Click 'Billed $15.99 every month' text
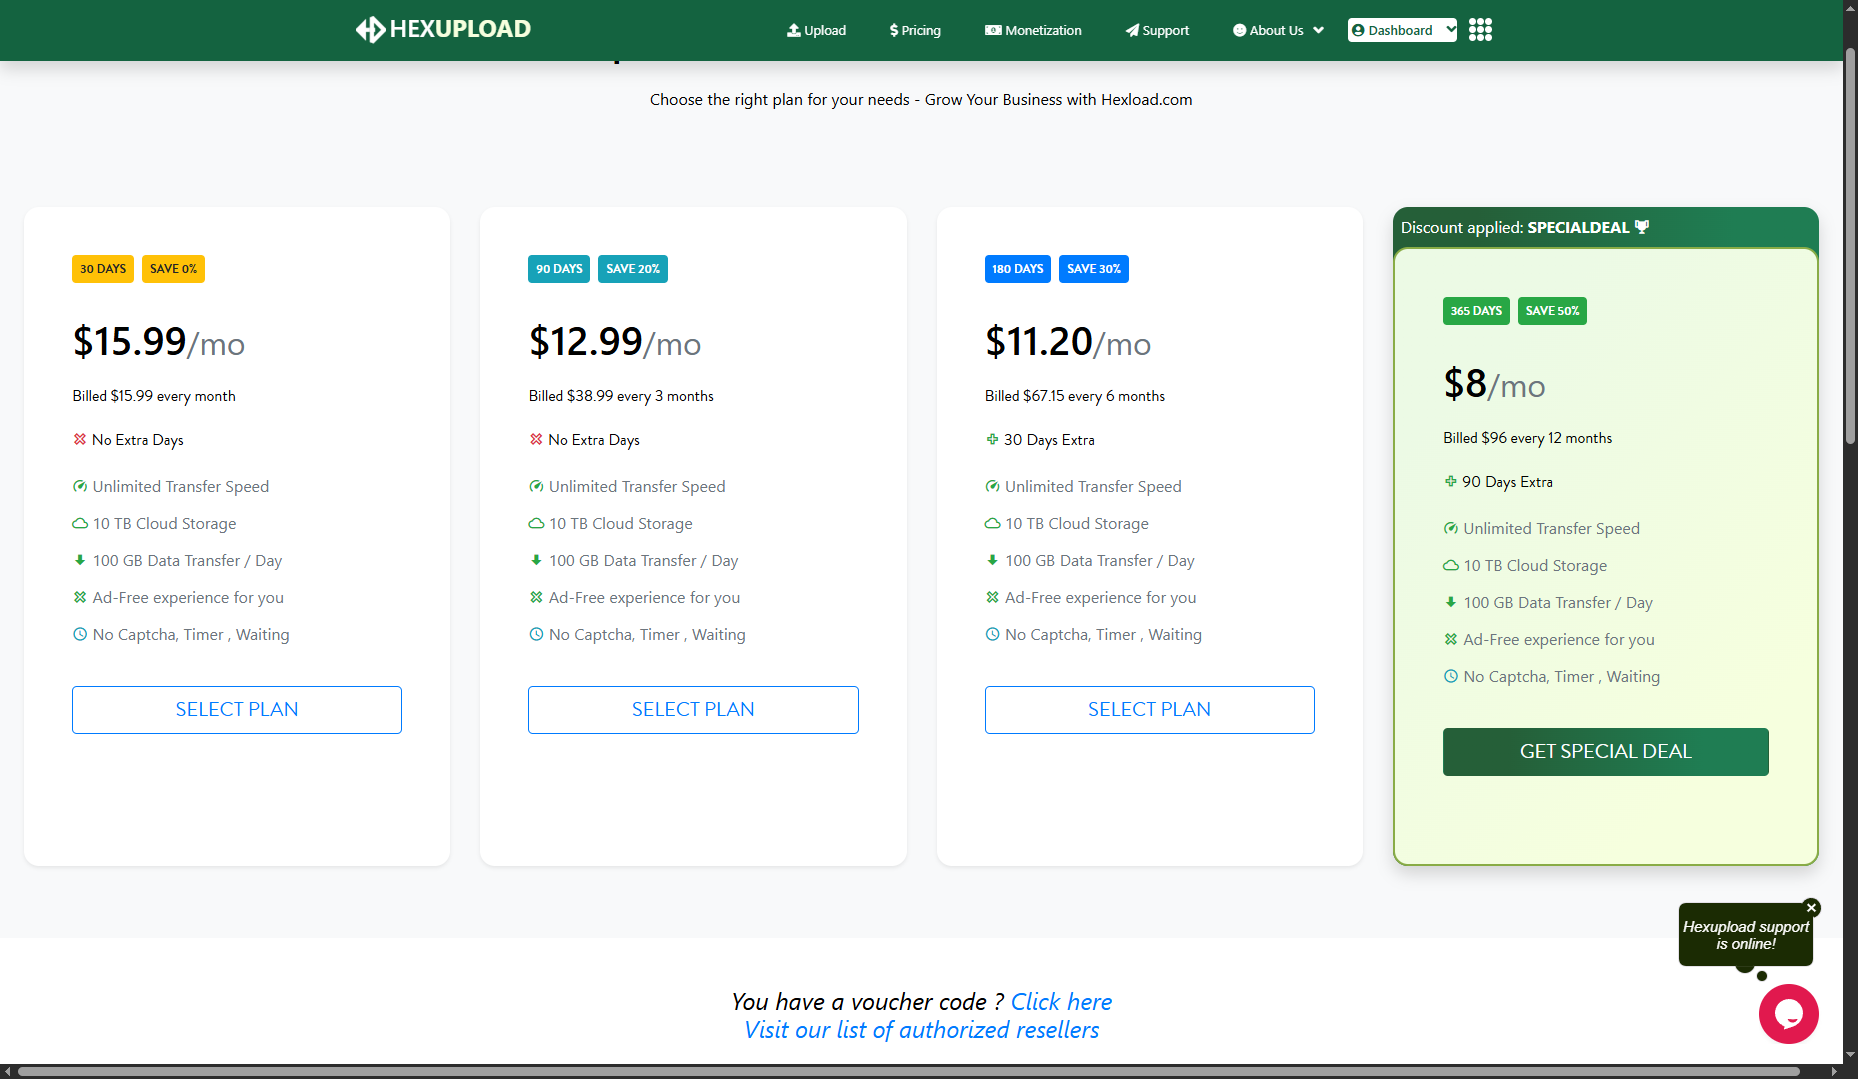This screenshot has height=1079, width=1858. [154, 396]
